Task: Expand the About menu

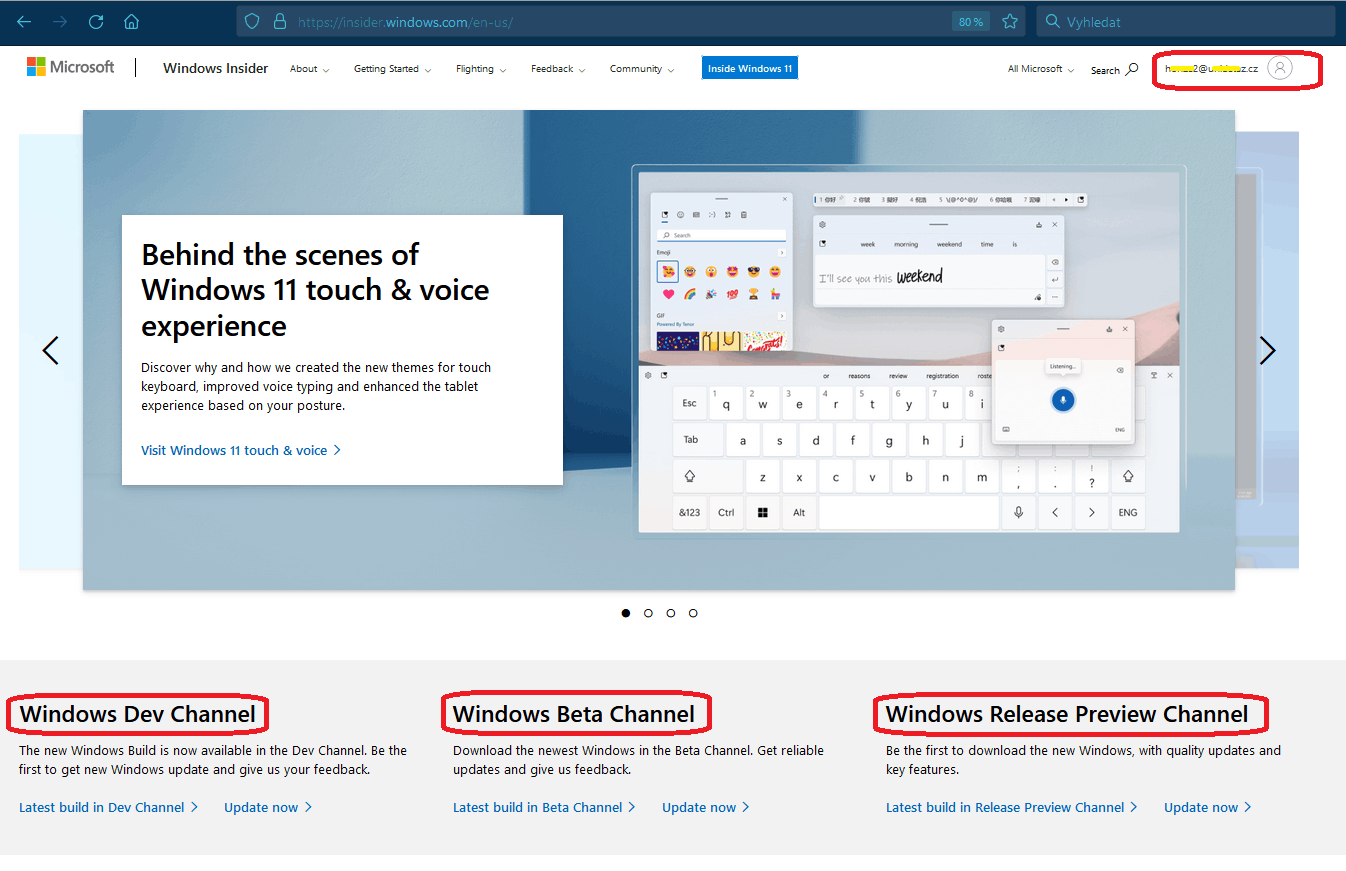Action: [309, 69]
